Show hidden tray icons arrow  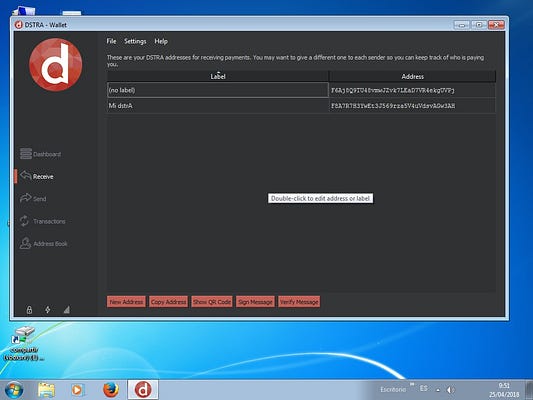click(438, 390)
